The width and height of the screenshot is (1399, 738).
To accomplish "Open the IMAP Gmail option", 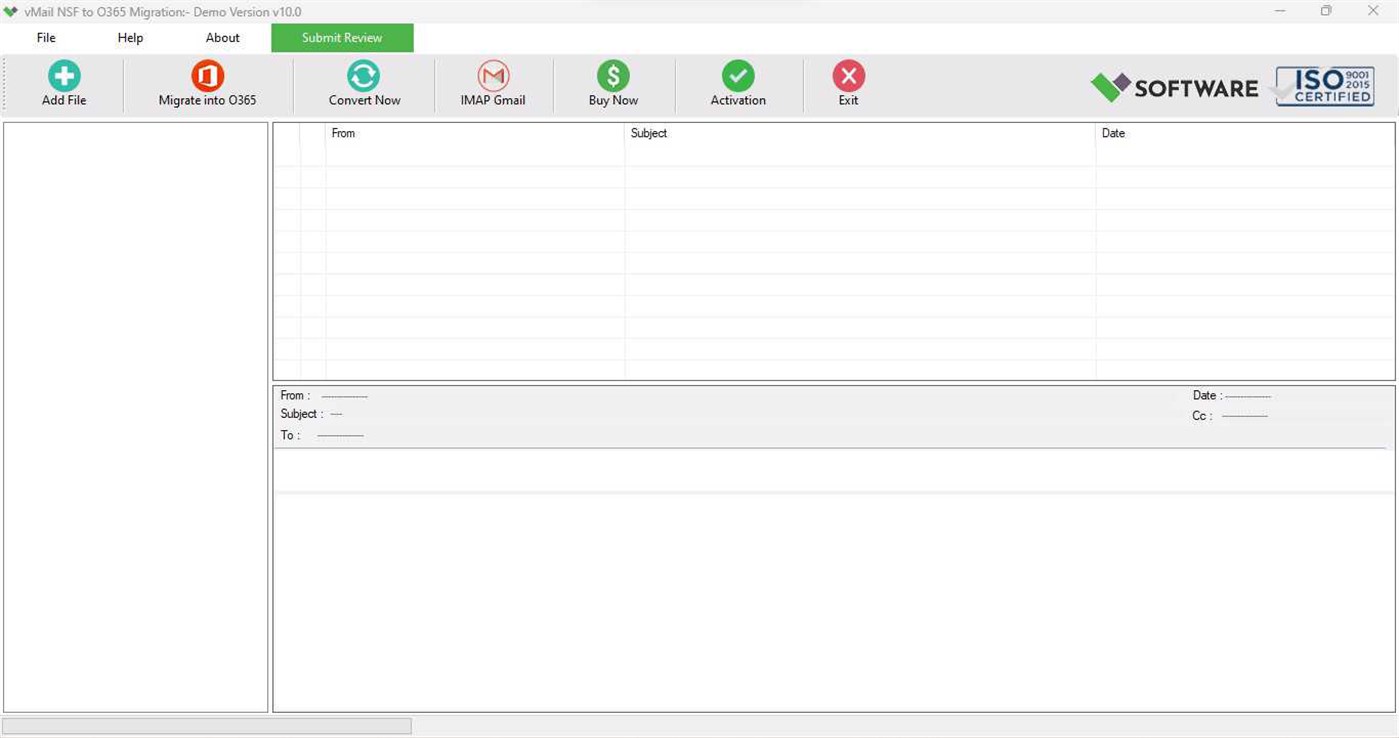I will (492, 82).
